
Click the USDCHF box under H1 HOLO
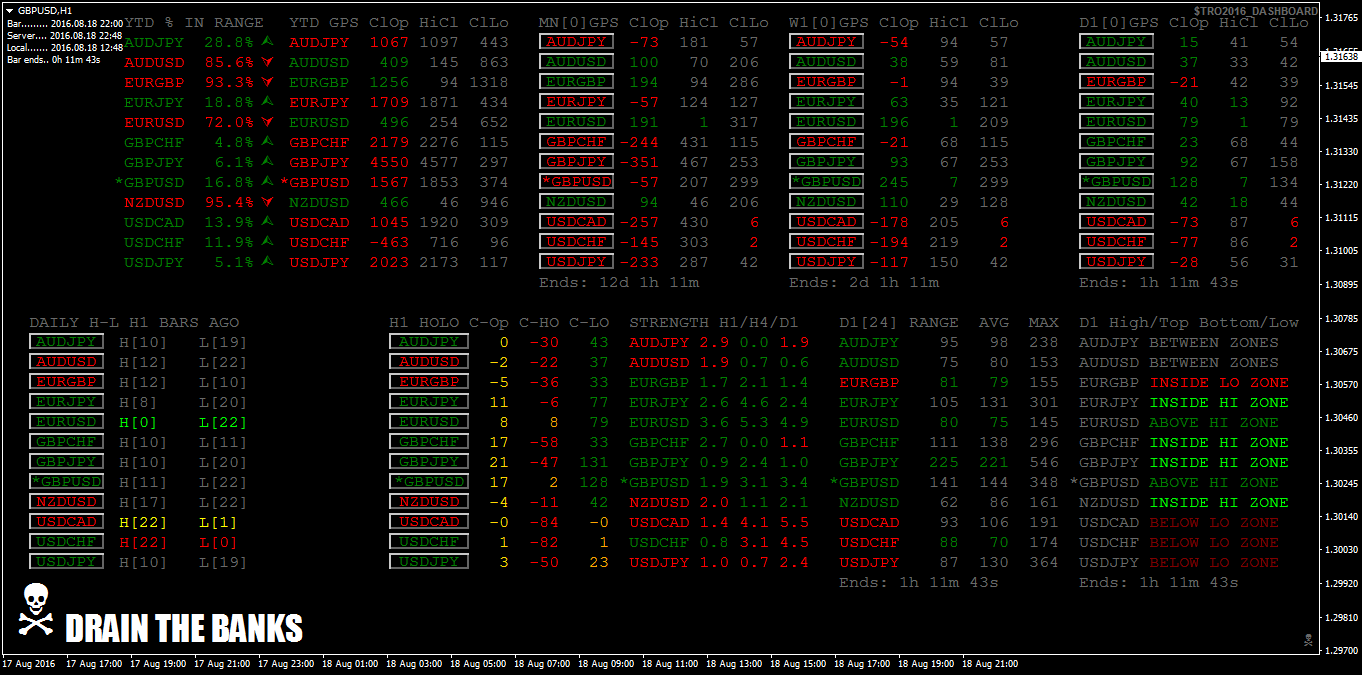(428, 542)
